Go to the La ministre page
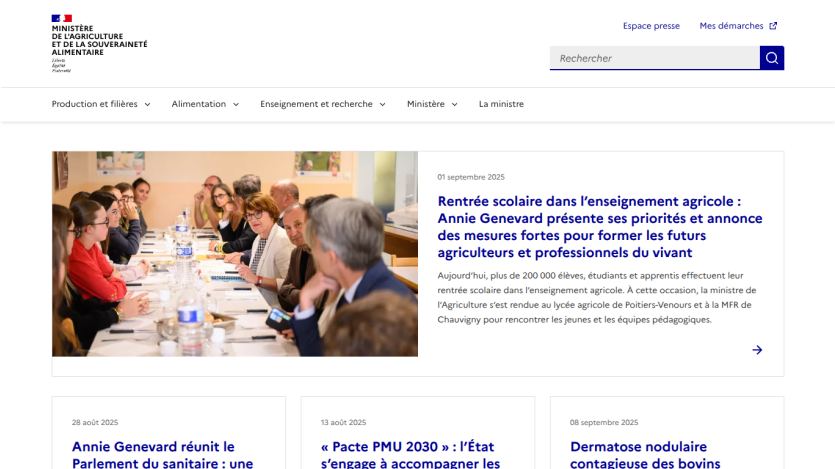This screenshot has width=835, height=469. pyautogui.click(x=501, y=104)
